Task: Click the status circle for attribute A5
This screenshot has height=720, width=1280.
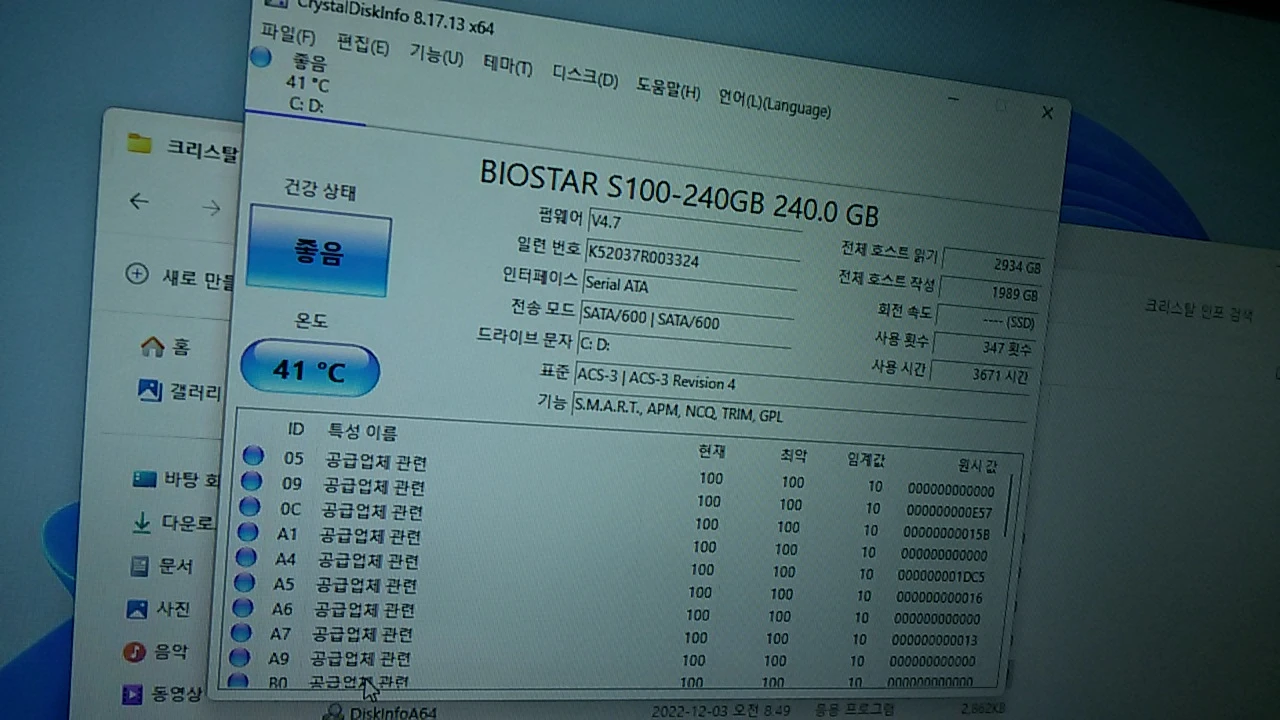Action: (x=243, y=582)
